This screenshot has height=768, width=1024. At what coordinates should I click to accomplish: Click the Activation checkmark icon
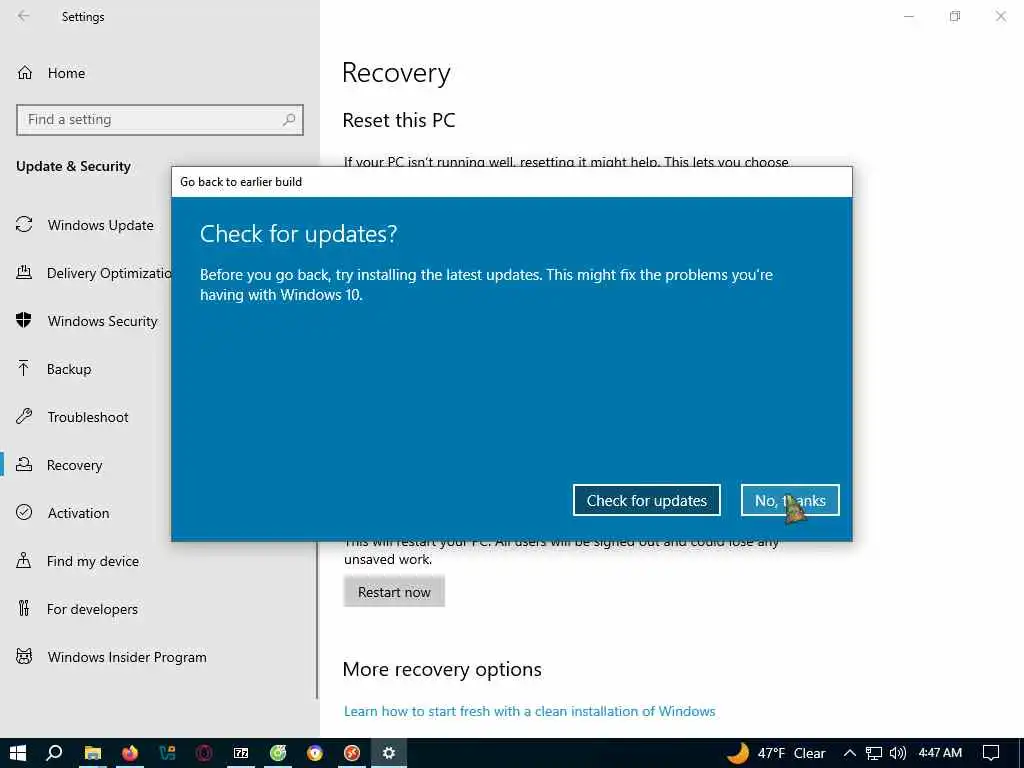(x=24, y=512)
